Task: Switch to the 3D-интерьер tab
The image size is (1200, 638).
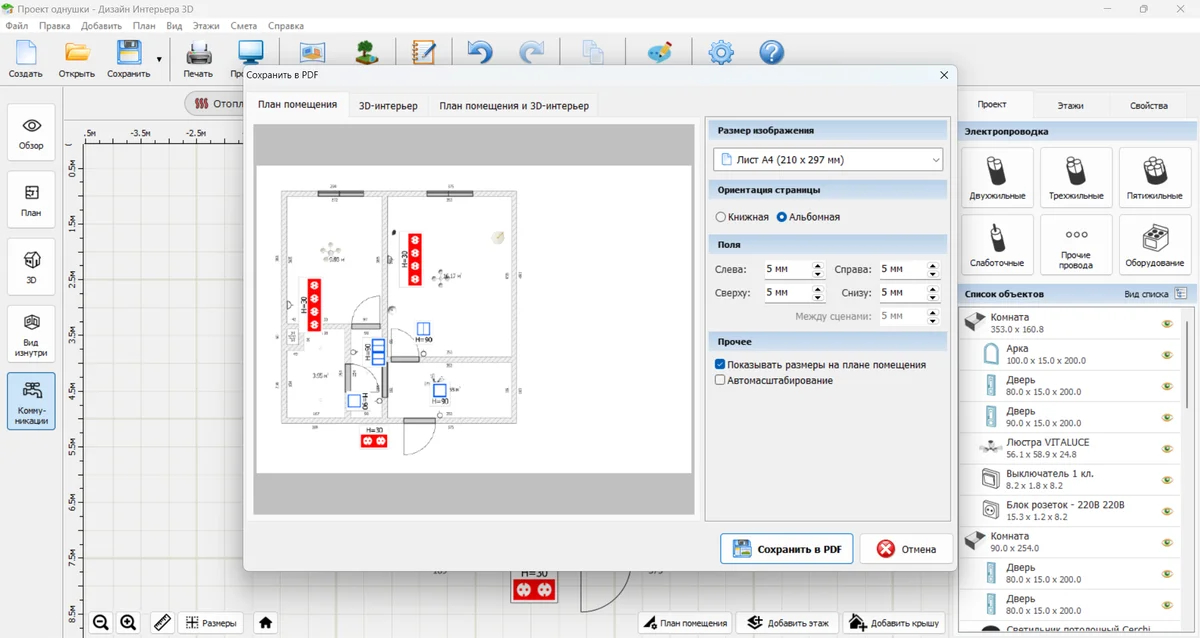Action: (x=388, y=106)
